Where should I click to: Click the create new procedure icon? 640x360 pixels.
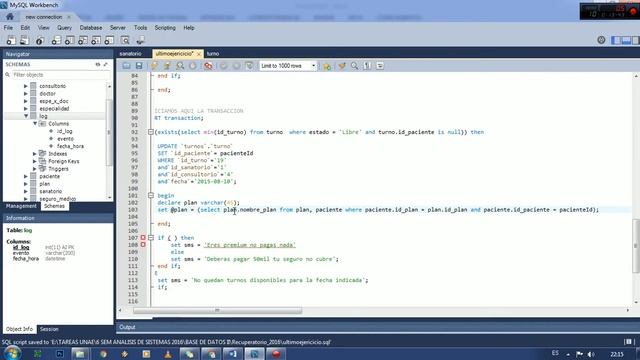(96, 40)
